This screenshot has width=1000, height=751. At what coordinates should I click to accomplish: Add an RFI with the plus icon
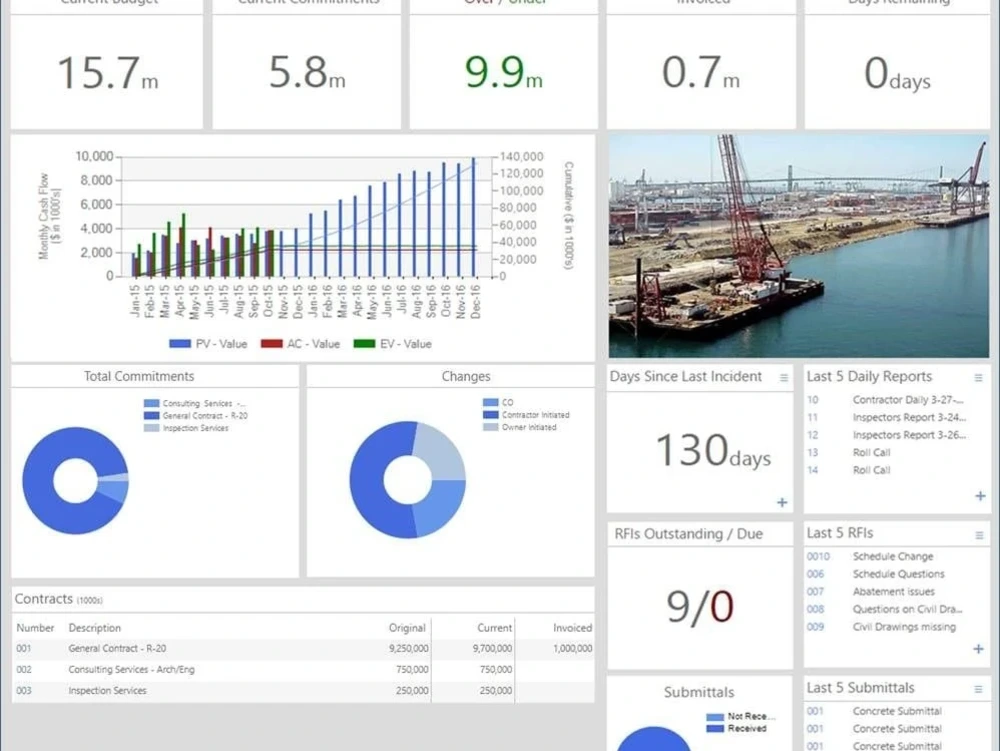pyautogui.click(x=978, y=649)
